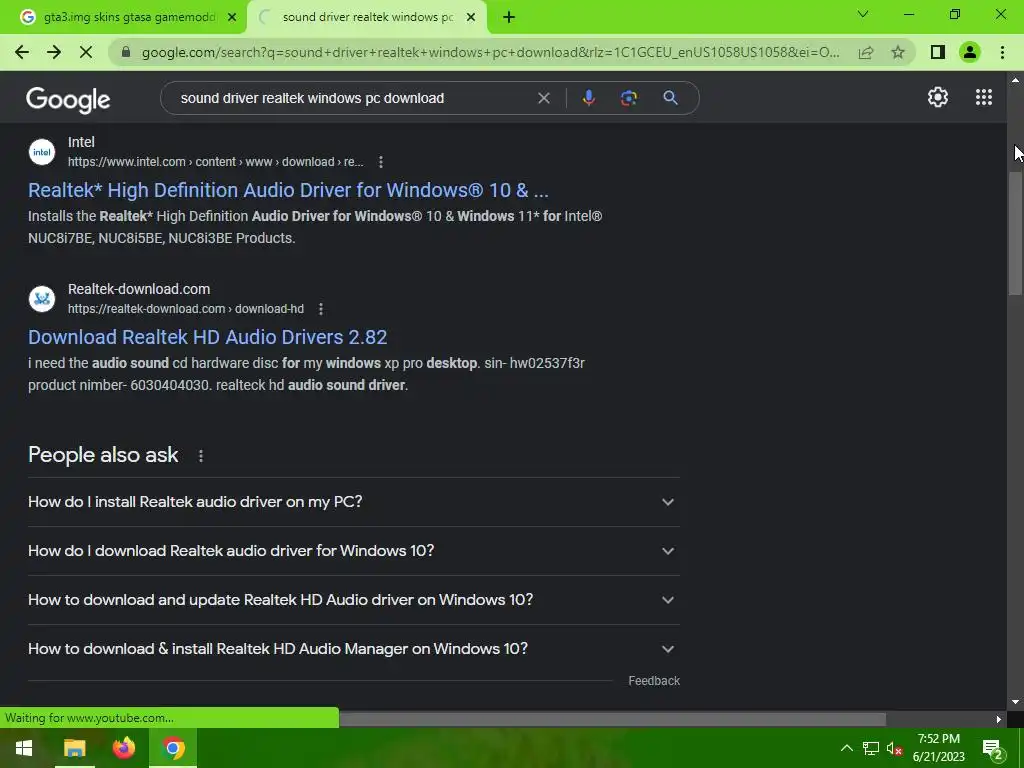Close the sound driver realtek tab

(471, 18)
